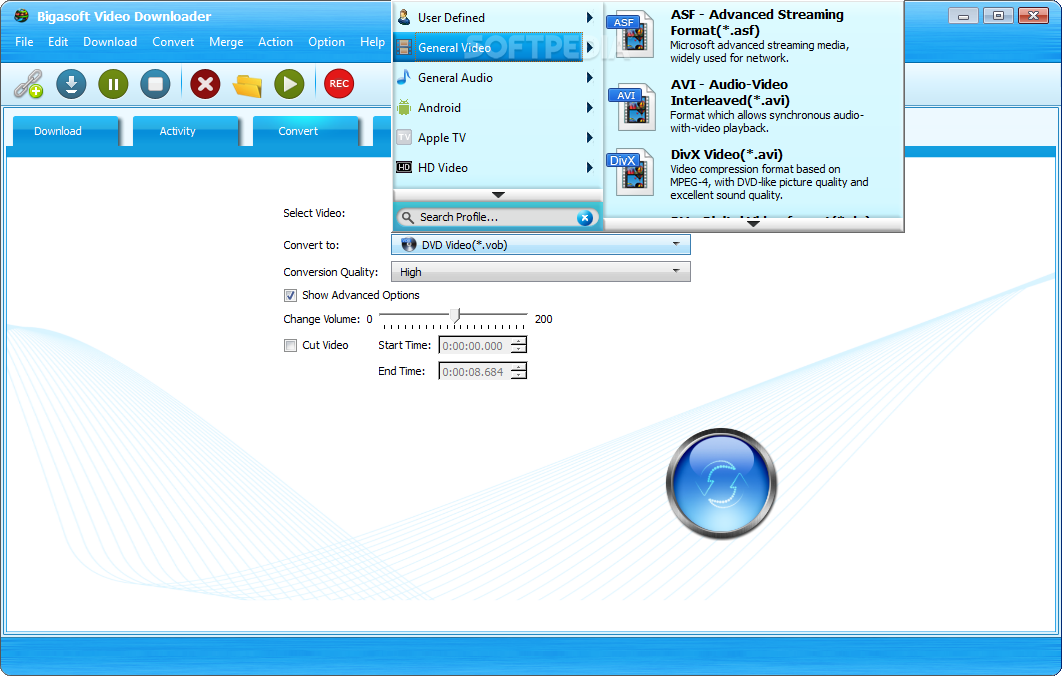Click the Search Profile input field
The image size is (1062, 676).
(497, 217)
